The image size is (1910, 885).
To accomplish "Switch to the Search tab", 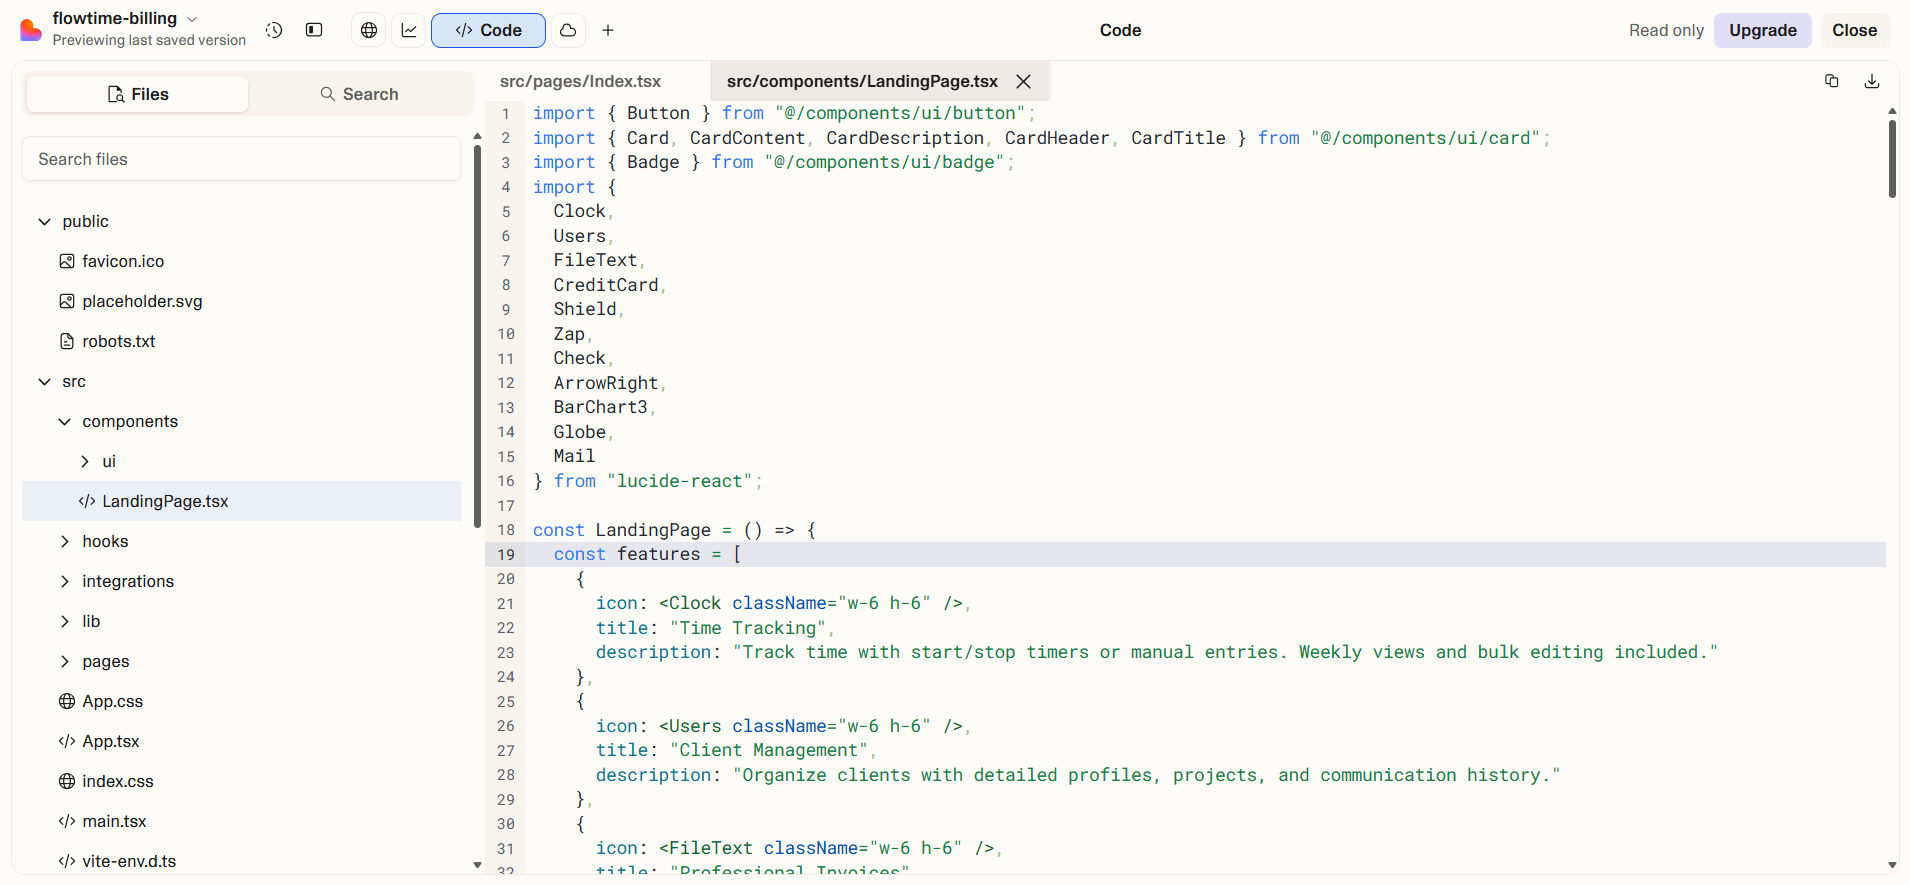I will click(359, 94).
